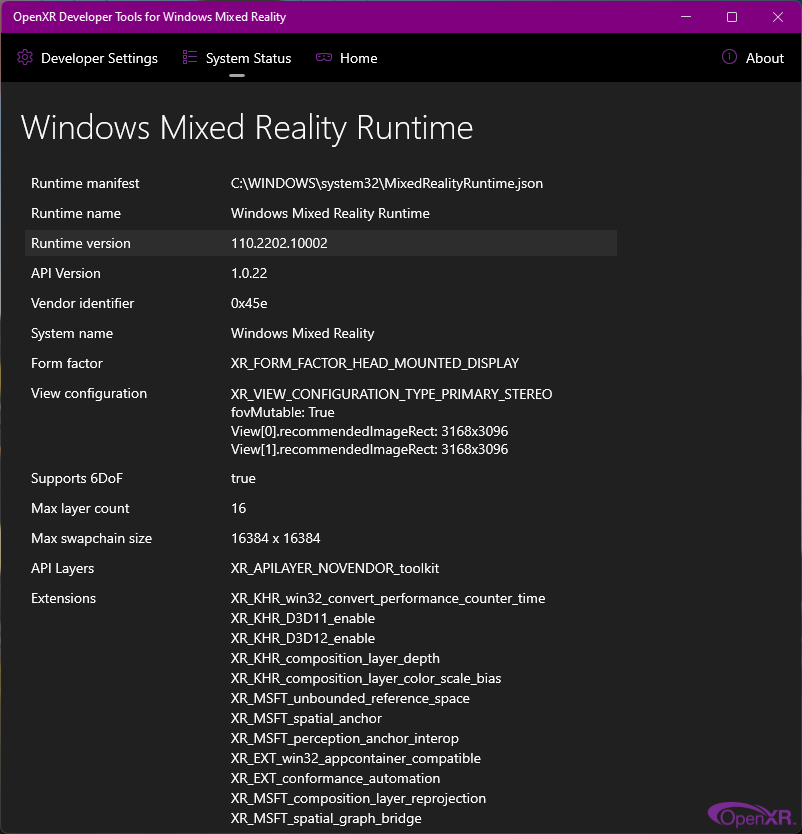Select XR_EXT_conformance_automation extension
Screen dimensions: 802x834
point(336,779)
